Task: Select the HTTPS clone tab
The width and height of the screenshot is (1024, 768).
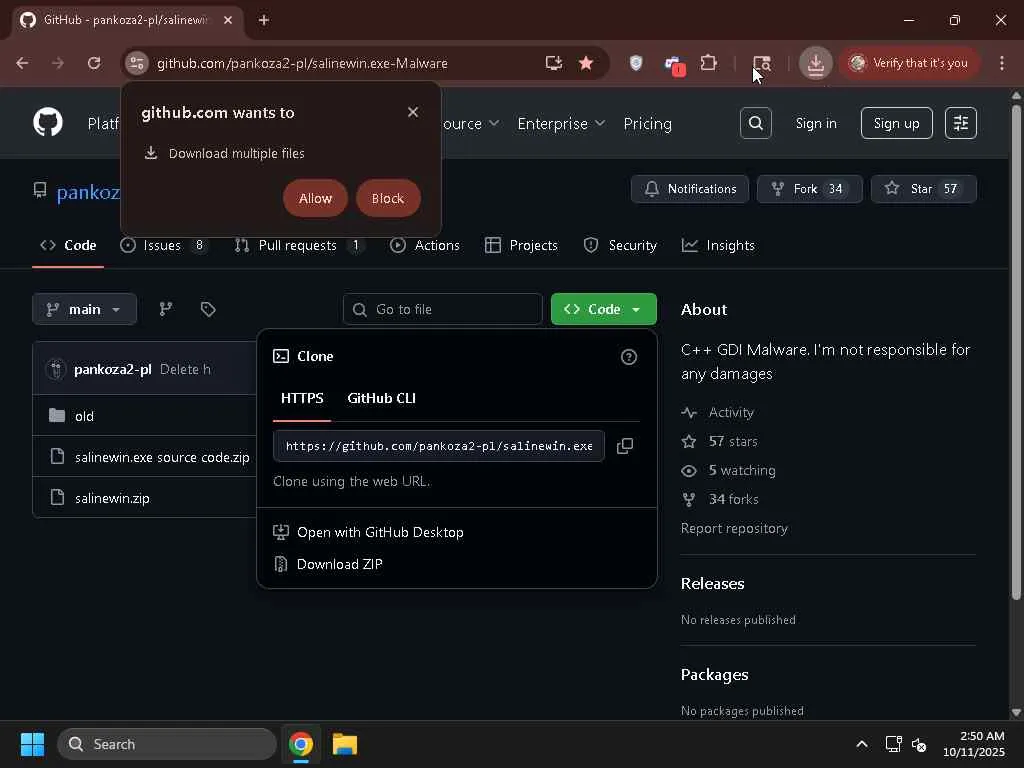Action: [x=302, y=398]
